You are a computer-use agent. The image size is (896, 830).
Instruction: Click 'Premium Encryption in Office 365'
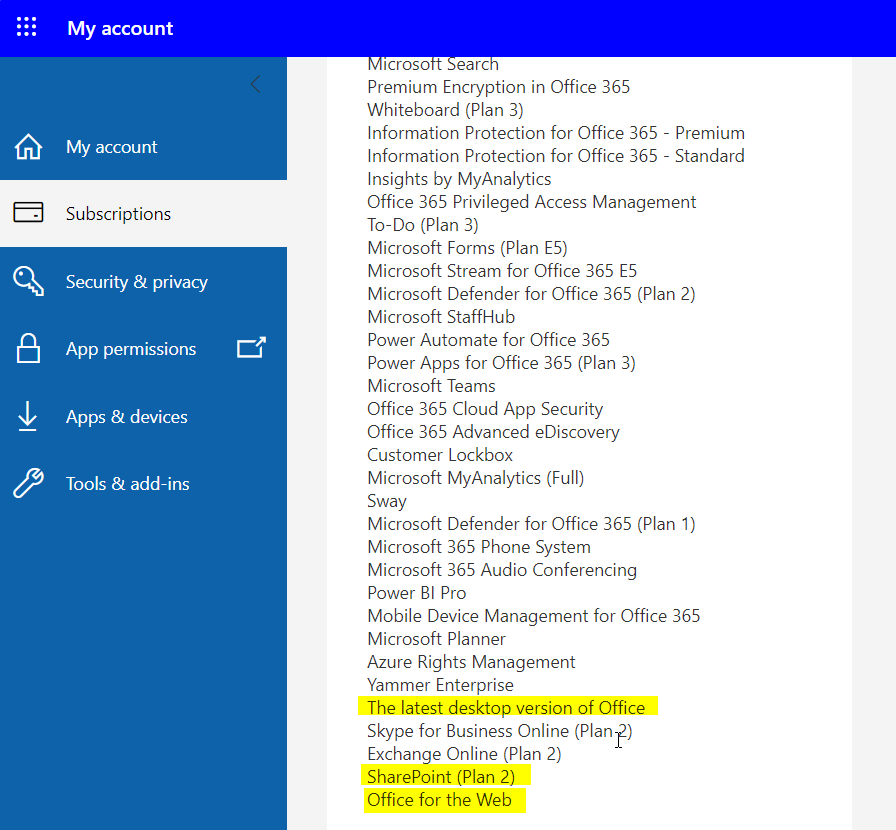[498, 87]
